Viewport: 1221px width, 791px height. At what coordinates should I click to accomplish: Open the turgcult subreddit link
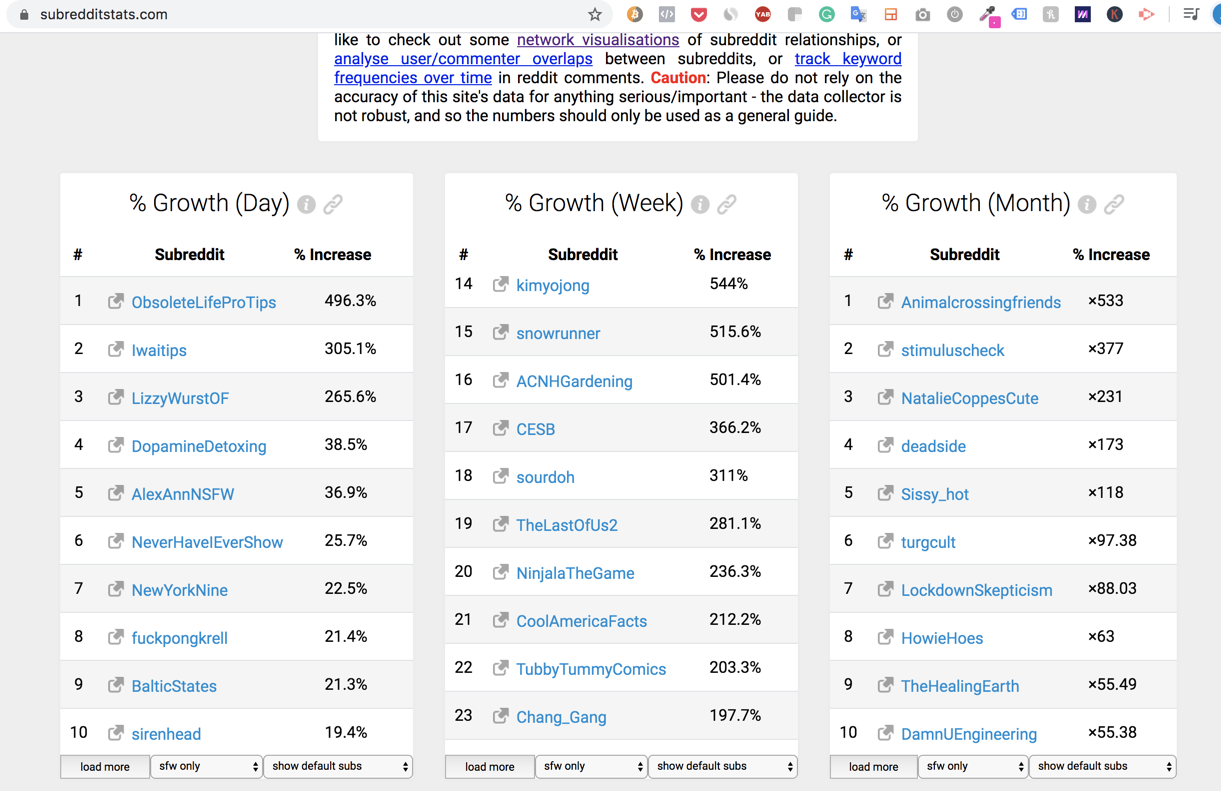[x=928, y=542]
